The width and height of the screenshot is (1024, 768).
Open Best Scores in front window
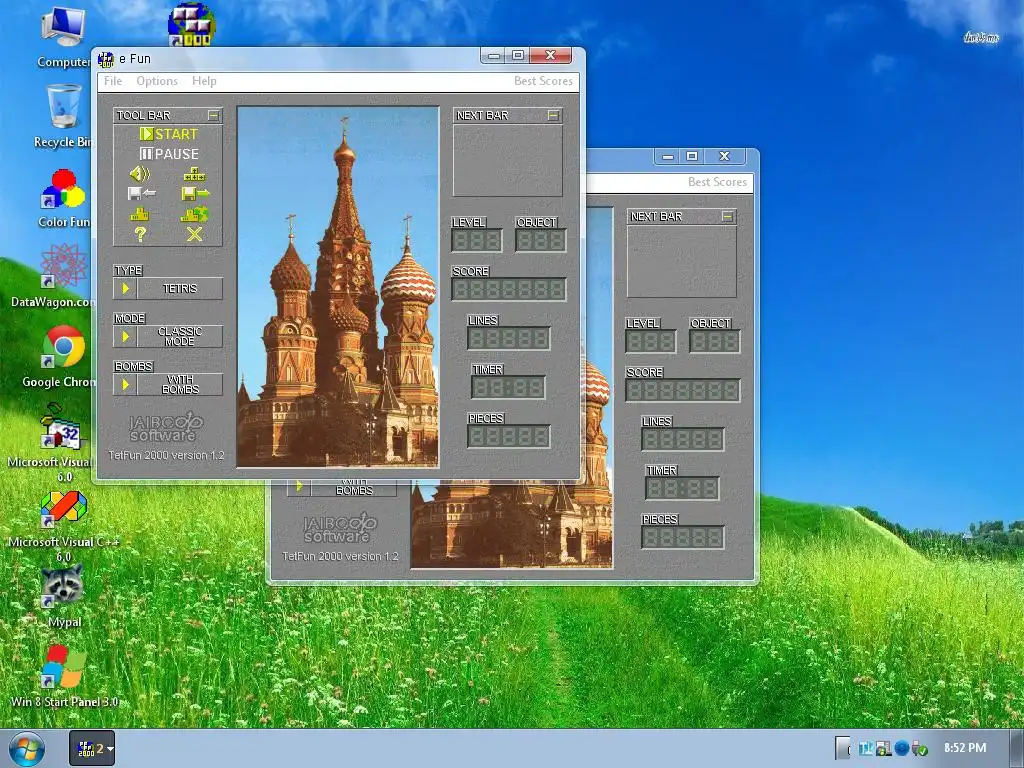coord(543,81)
